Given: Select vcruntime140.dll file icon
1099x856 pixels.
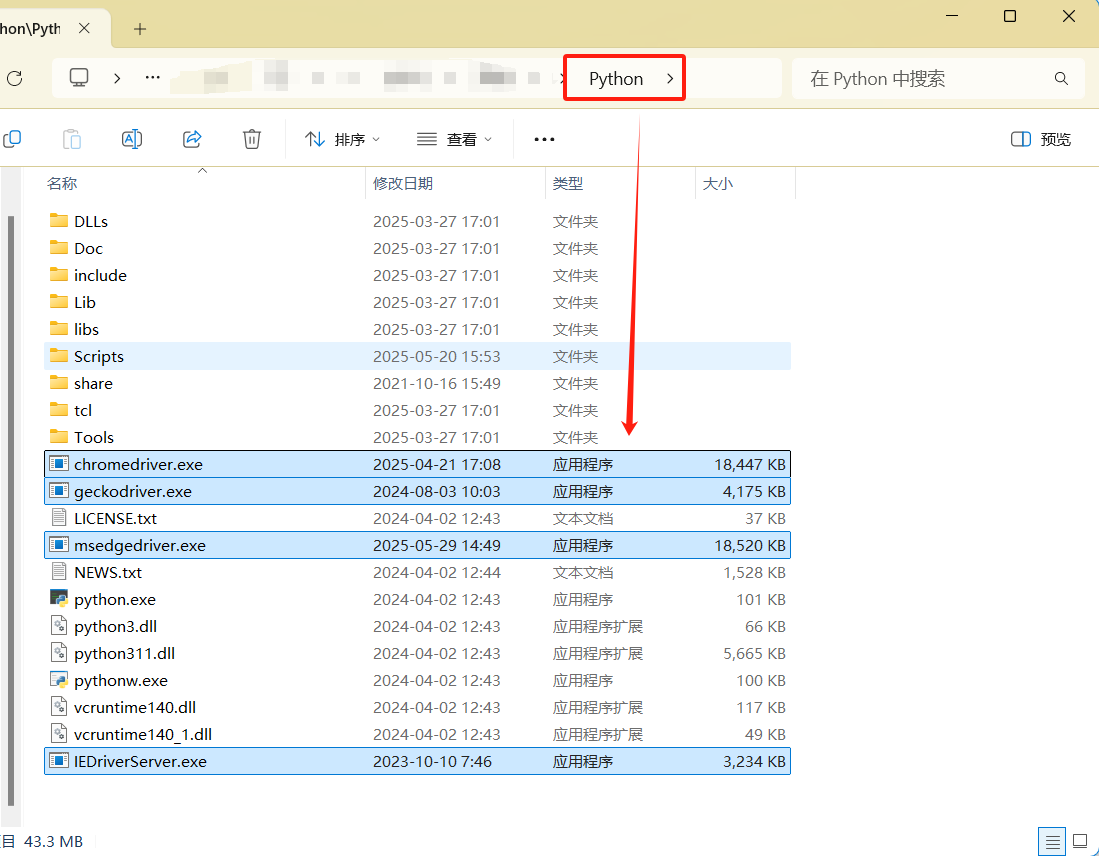Looking at the screenshot, I should coord(60,707).
